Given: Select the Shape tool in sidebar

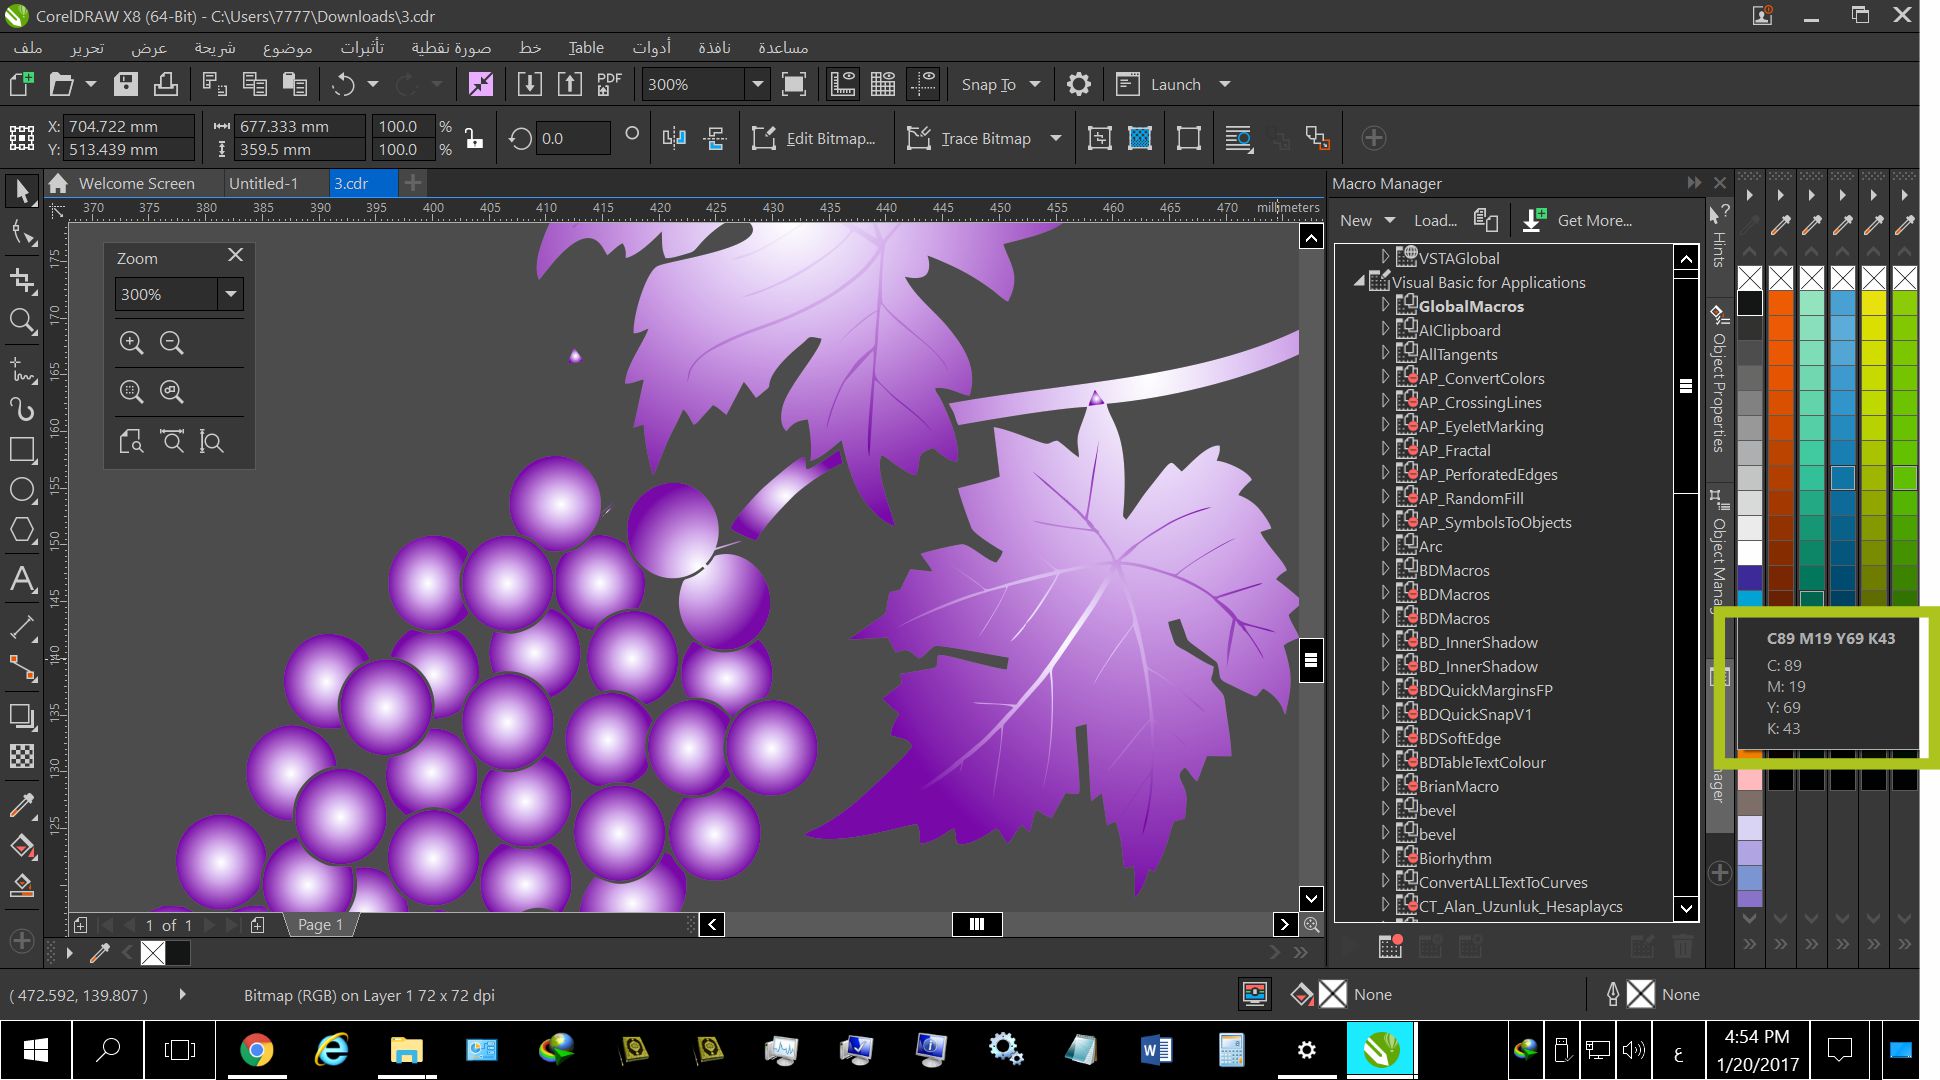Looking at the screenshot, I should tap(20, 233).
